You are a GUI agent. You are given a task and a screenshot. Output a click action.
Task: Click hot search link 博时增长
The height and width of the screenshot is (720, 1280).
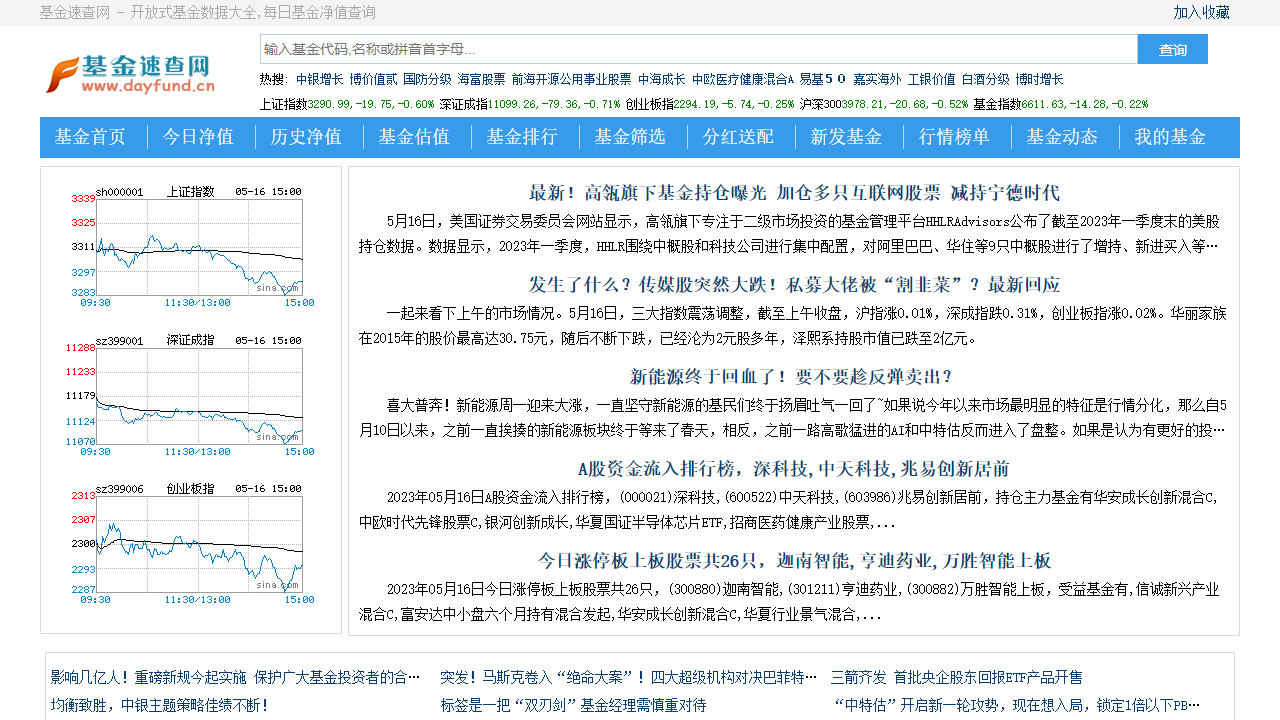coord(1039,79)
